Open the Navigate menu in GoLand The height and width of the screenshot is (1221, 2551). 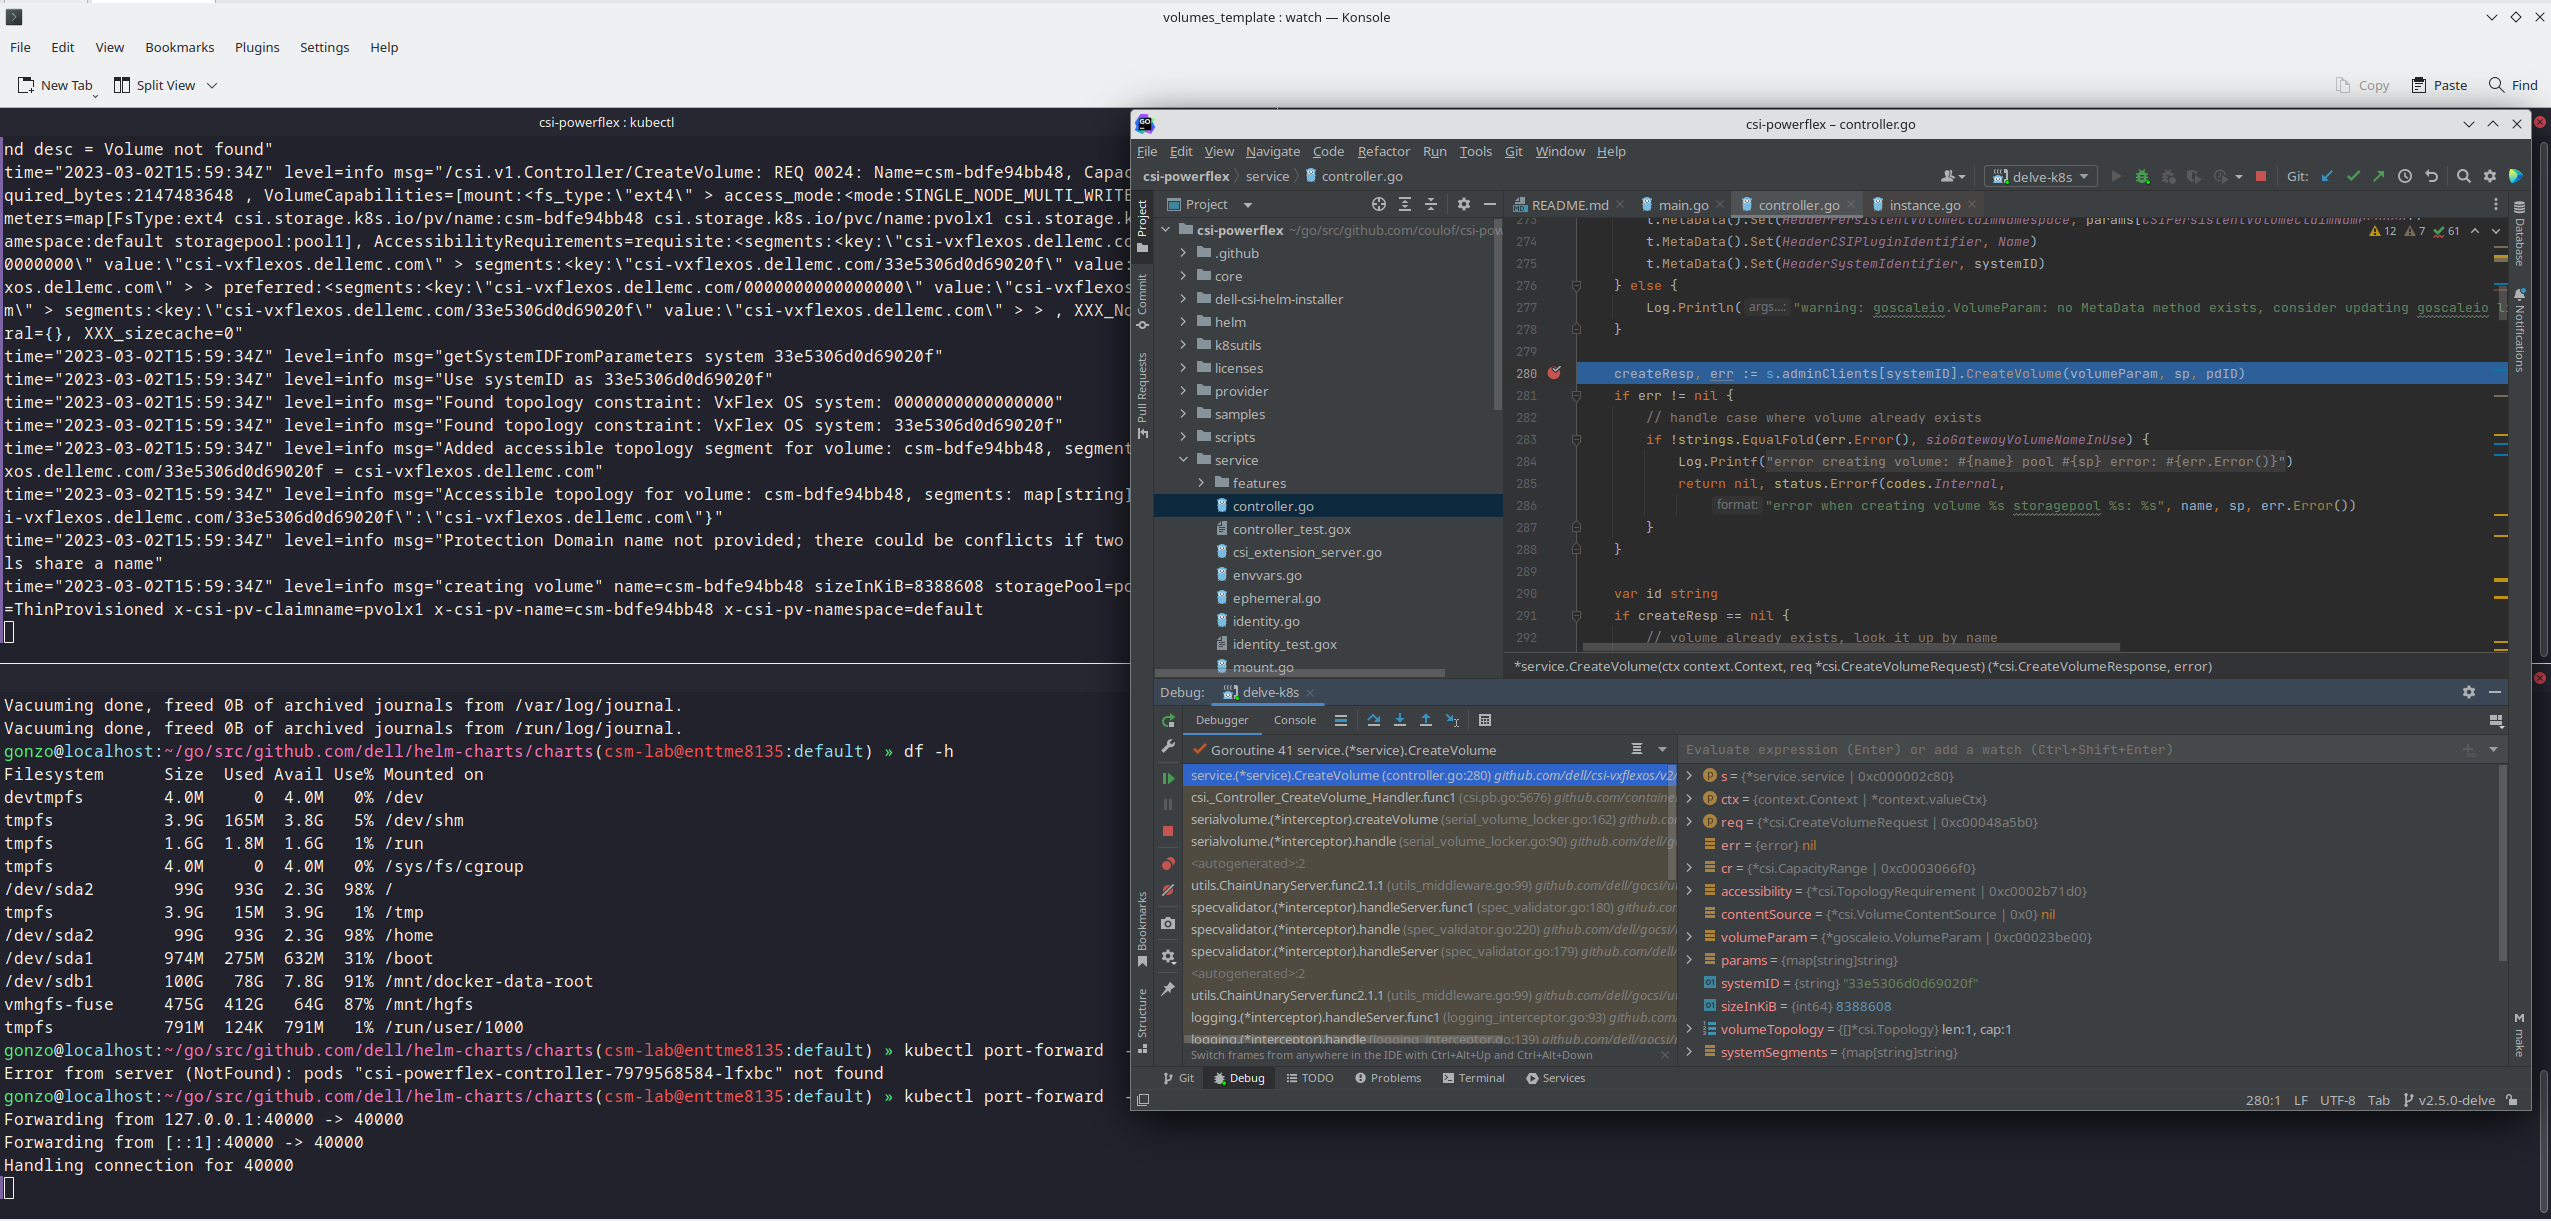[1272, 151]
